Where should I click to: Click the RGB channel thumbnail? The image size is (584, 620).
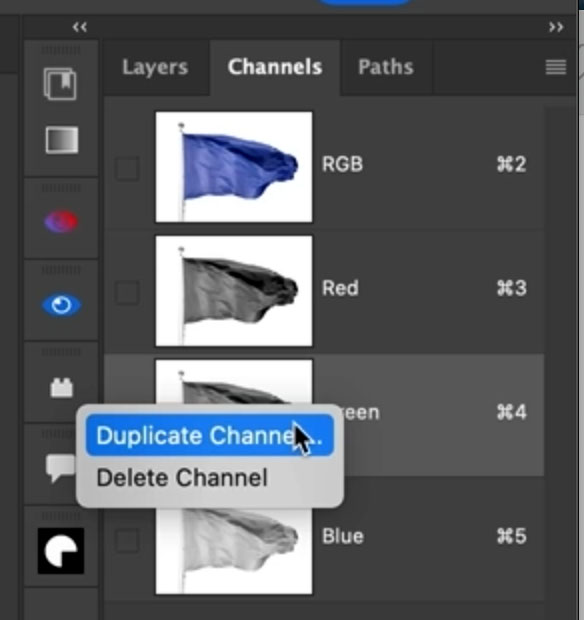coord(234,167)
